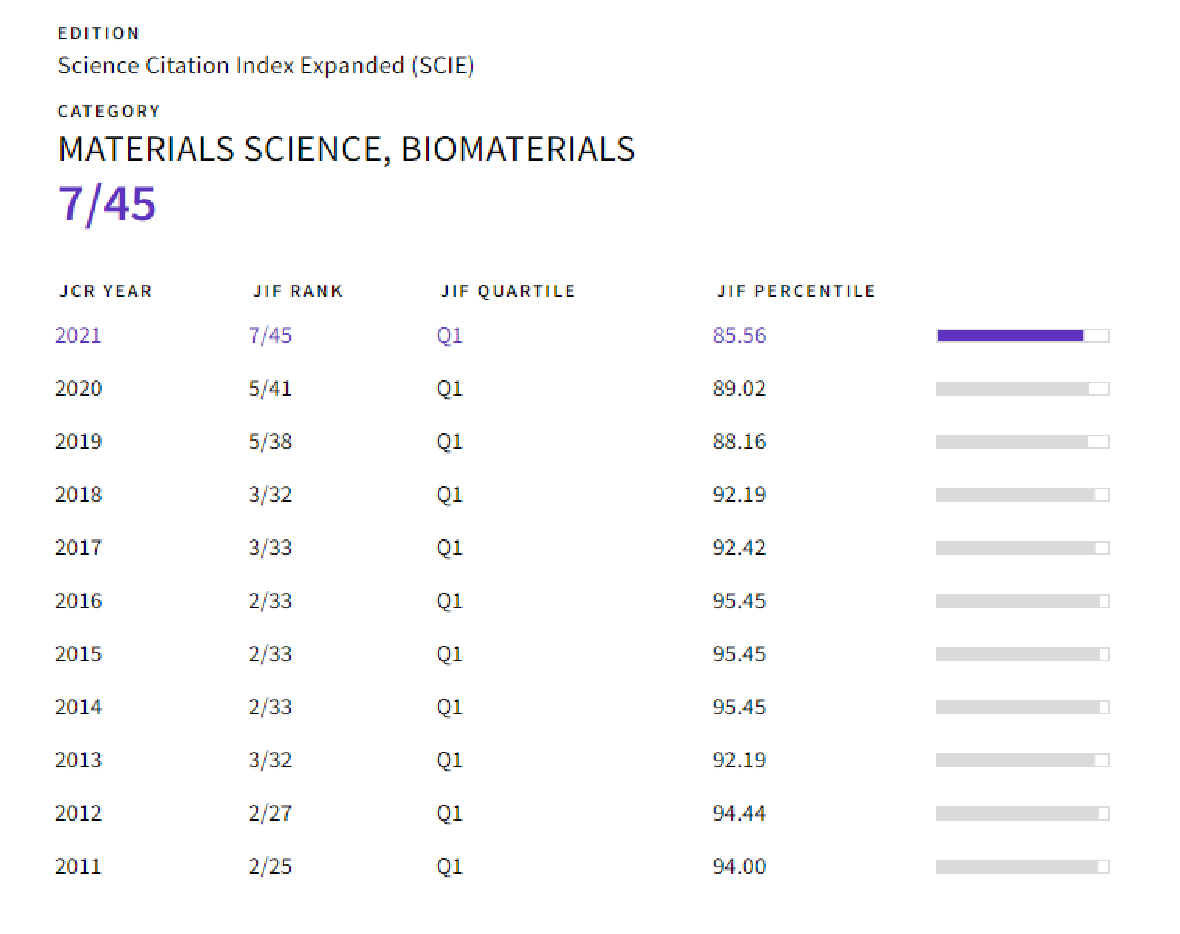Click the 2020 percentile progress bar
Image resolution: width=1180 pixels, height=934 pixels.
tap(1022, 389)
